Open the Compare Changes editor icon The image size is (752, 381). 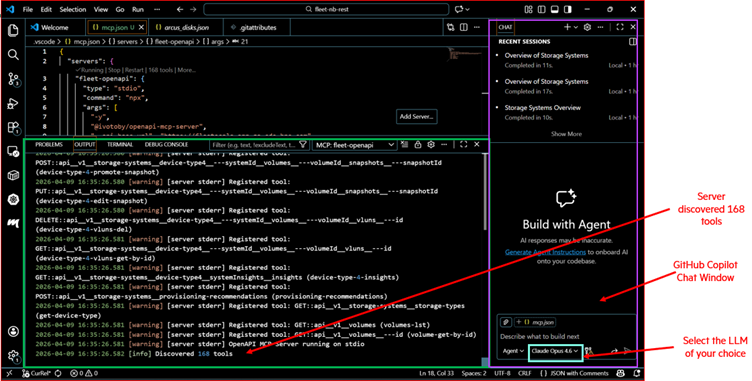click(x=450, y=27)
